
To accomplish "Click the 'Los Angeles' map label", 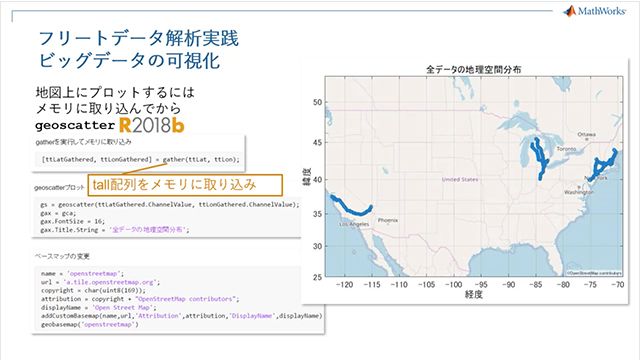I will (x=354, y=224).
